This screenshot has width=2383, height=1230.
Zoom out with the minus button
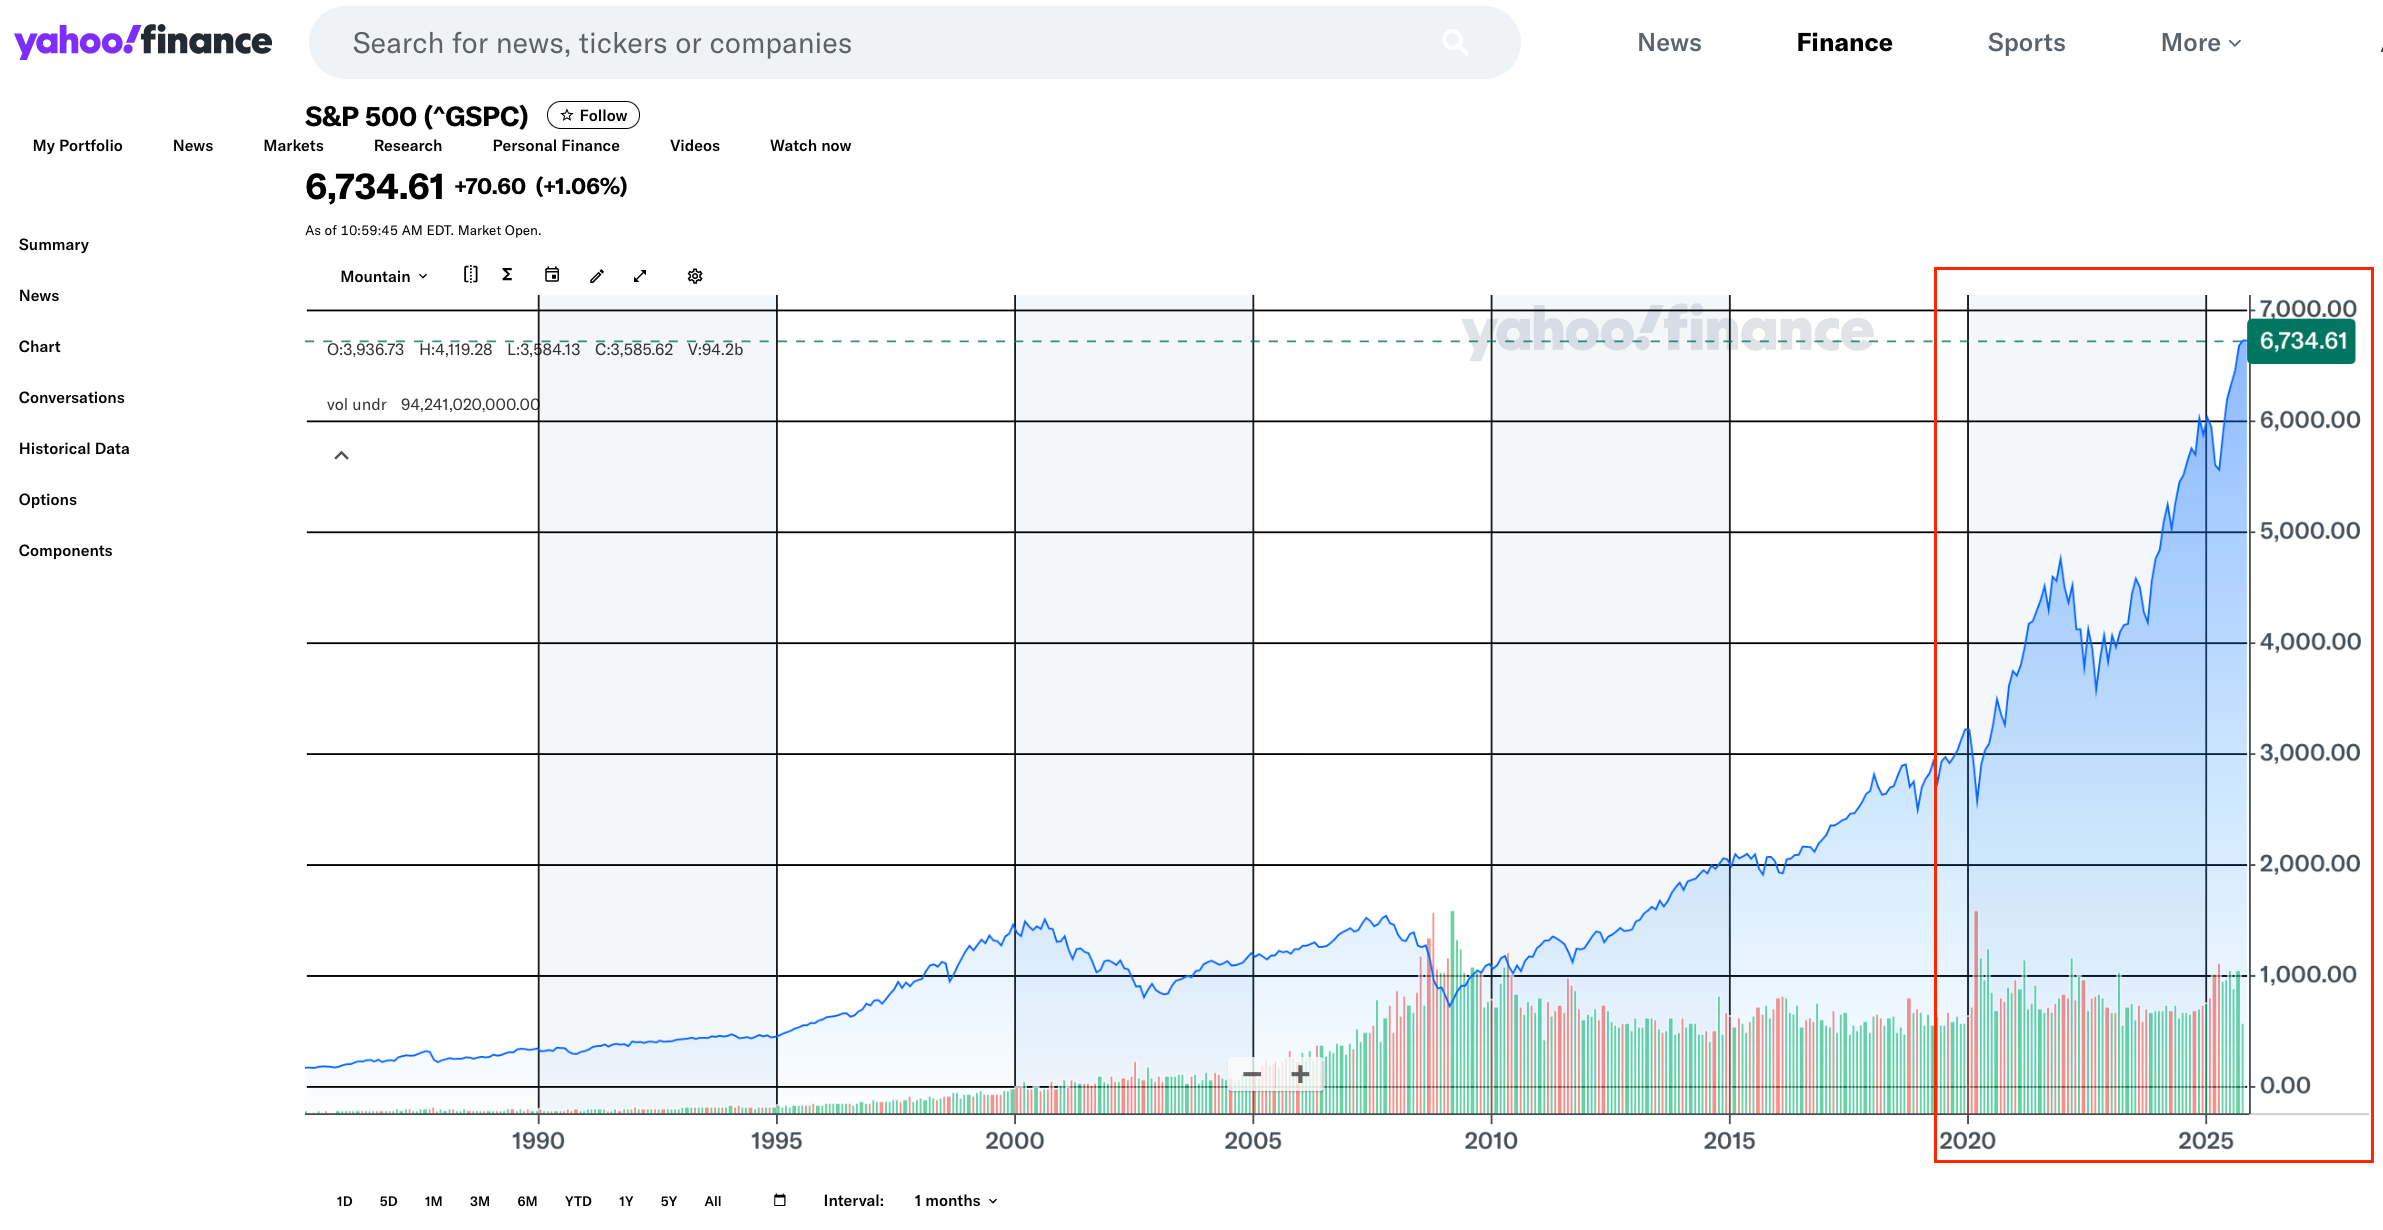click(x=1252, y=1074)
